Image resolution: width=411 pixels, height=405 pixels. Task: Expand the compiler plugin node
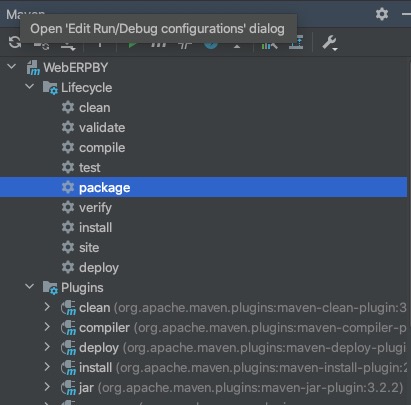[47, 327]
